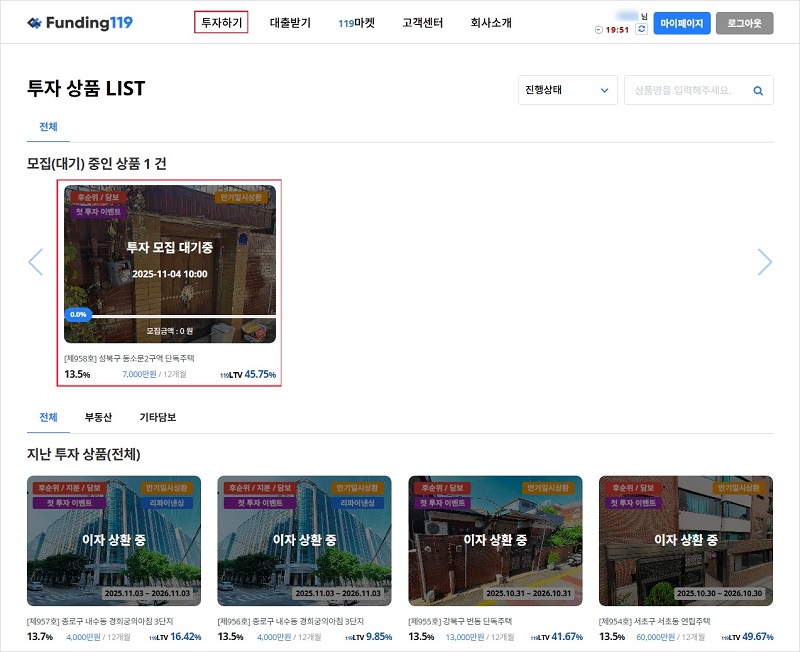Click the 마이페이지 button
Image resolution: width=800 pixels, height=652 pixels.
tap(682, 23)
